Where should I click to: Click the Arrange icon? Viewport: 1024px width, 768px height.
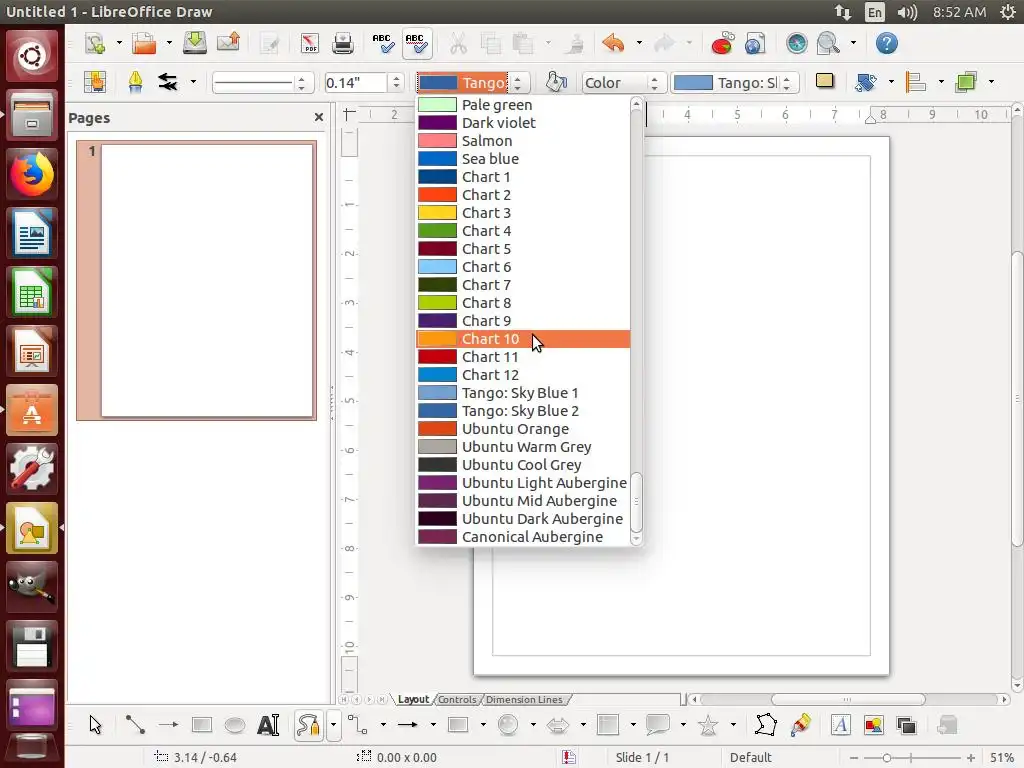[966, 82]
